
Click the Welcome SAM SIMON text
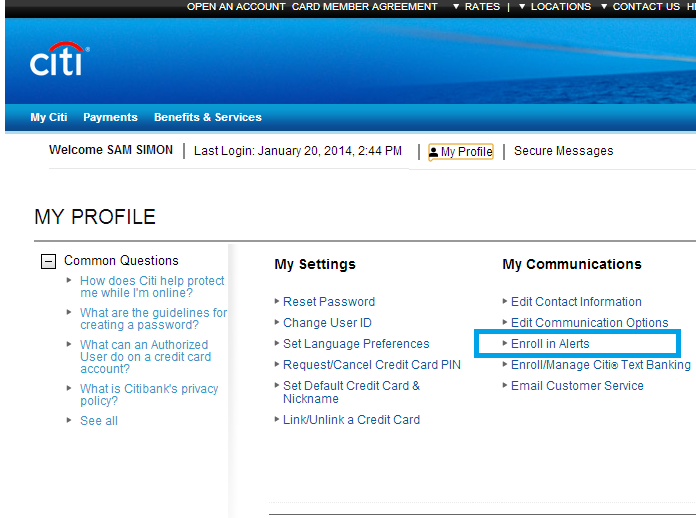tap(111, 150)
